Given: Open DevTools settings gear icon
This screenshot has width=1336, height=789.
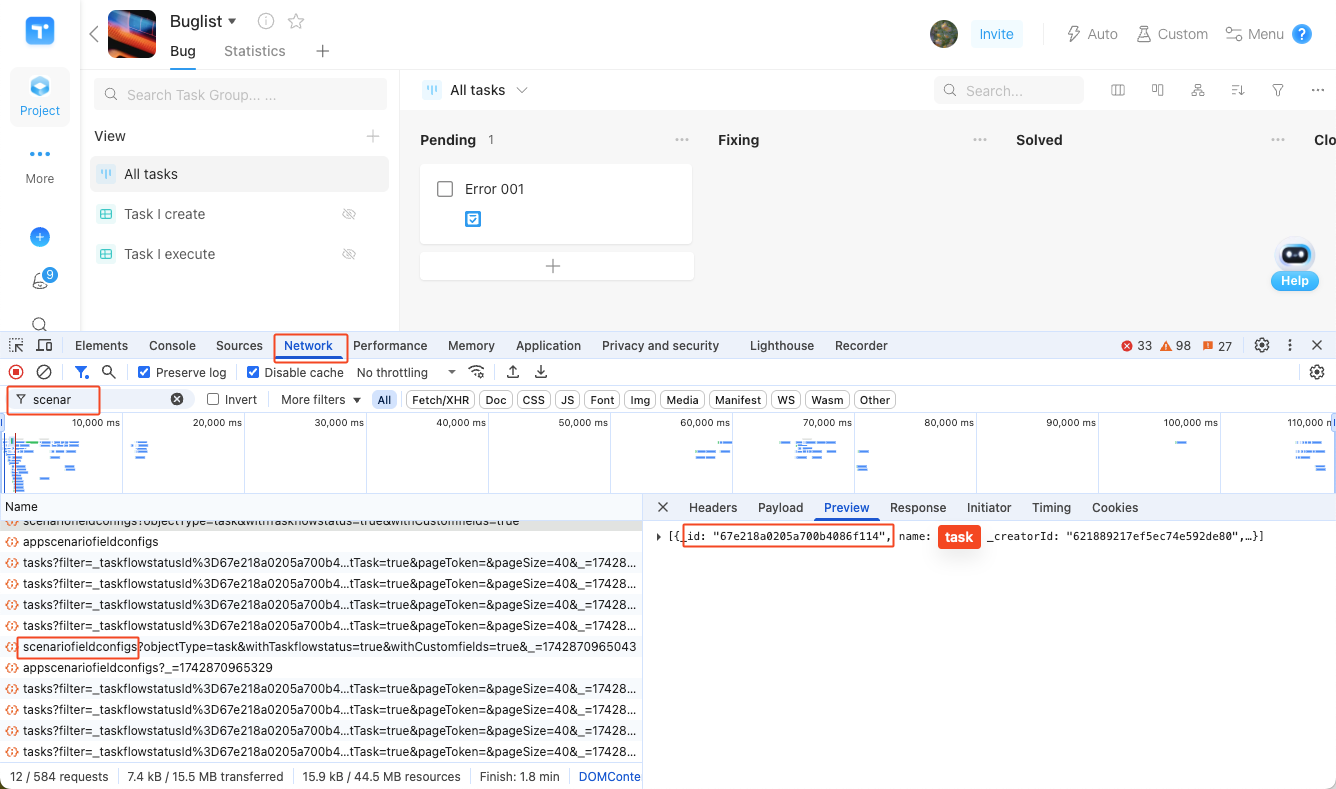Looking at the screenshot, I should [x=1262, y=345].
